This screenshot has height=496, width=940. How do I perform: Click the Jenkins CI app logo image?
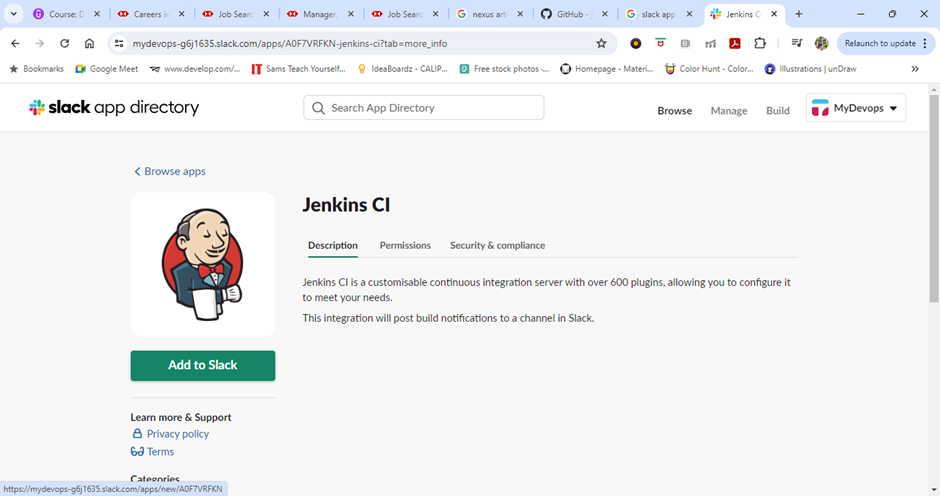pyautogui.click(x=203, y=264)
